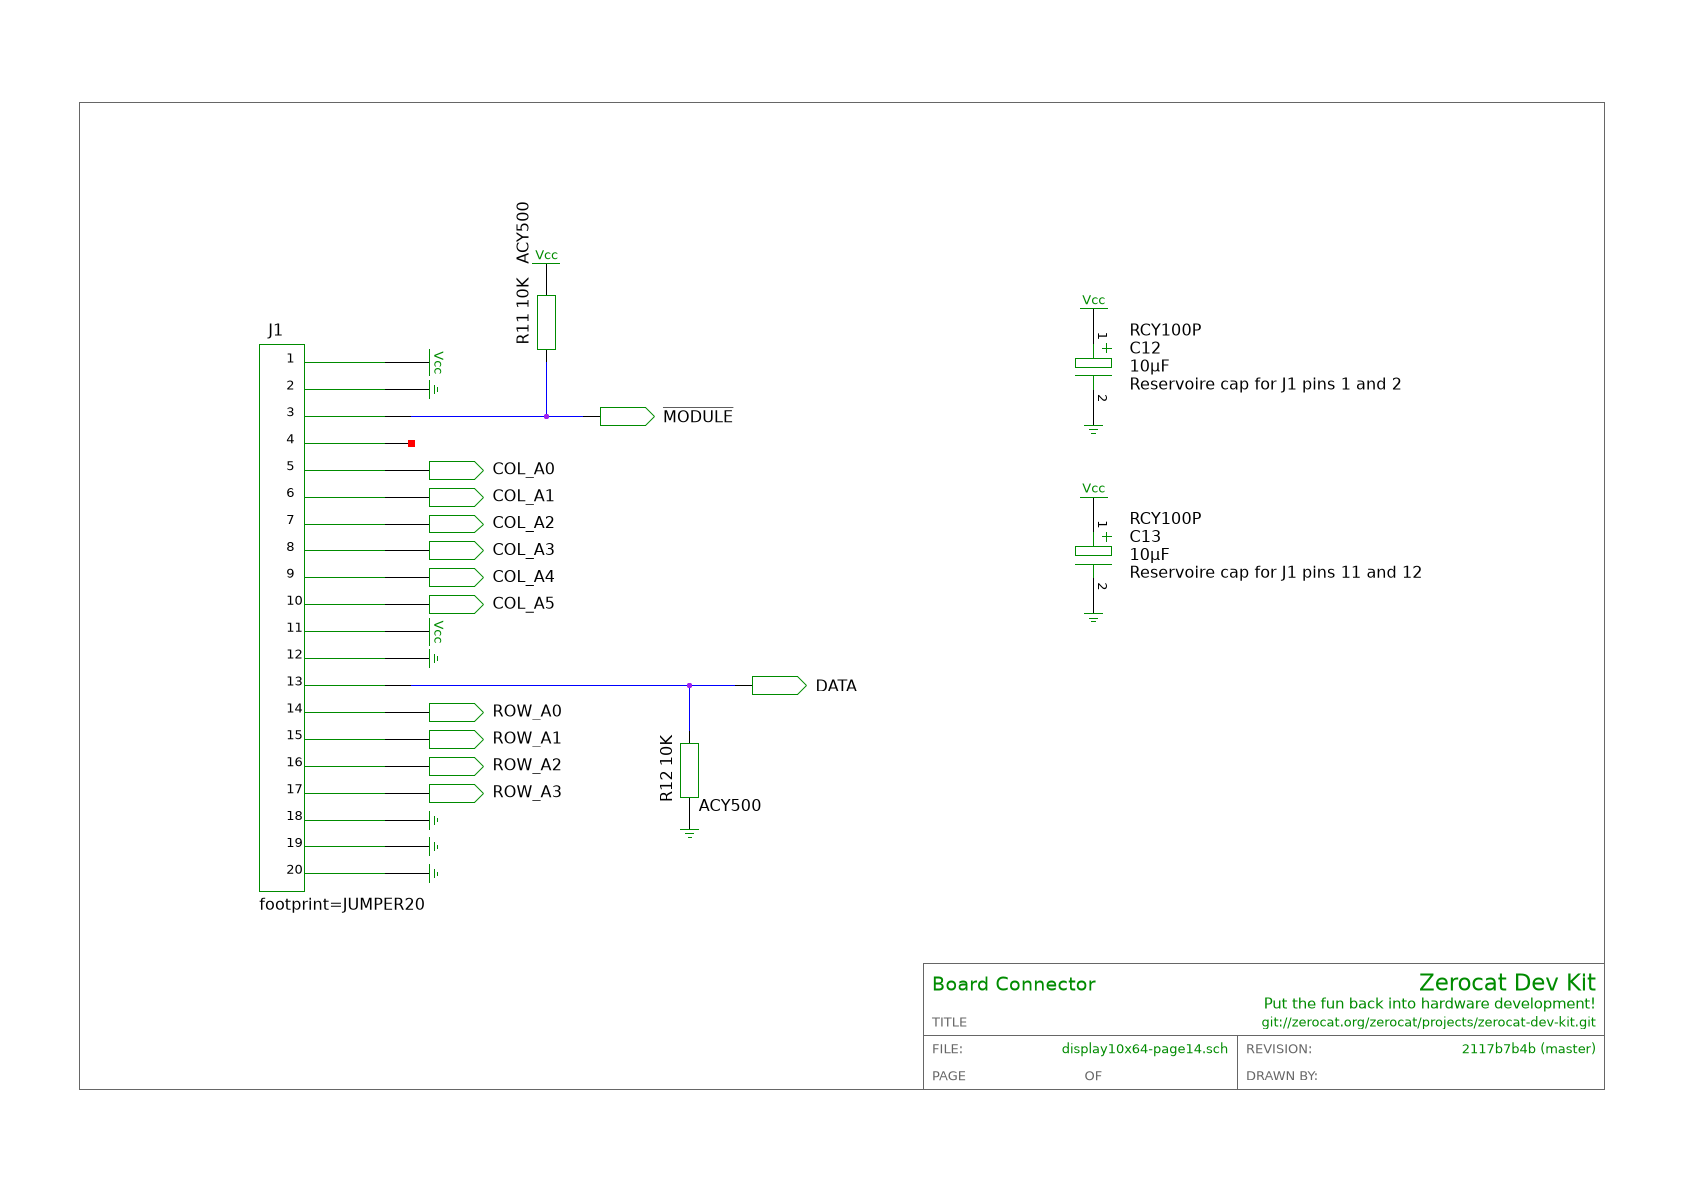Select resistor R12 symbol body
1684x1191 pixels.
point(689,770)
